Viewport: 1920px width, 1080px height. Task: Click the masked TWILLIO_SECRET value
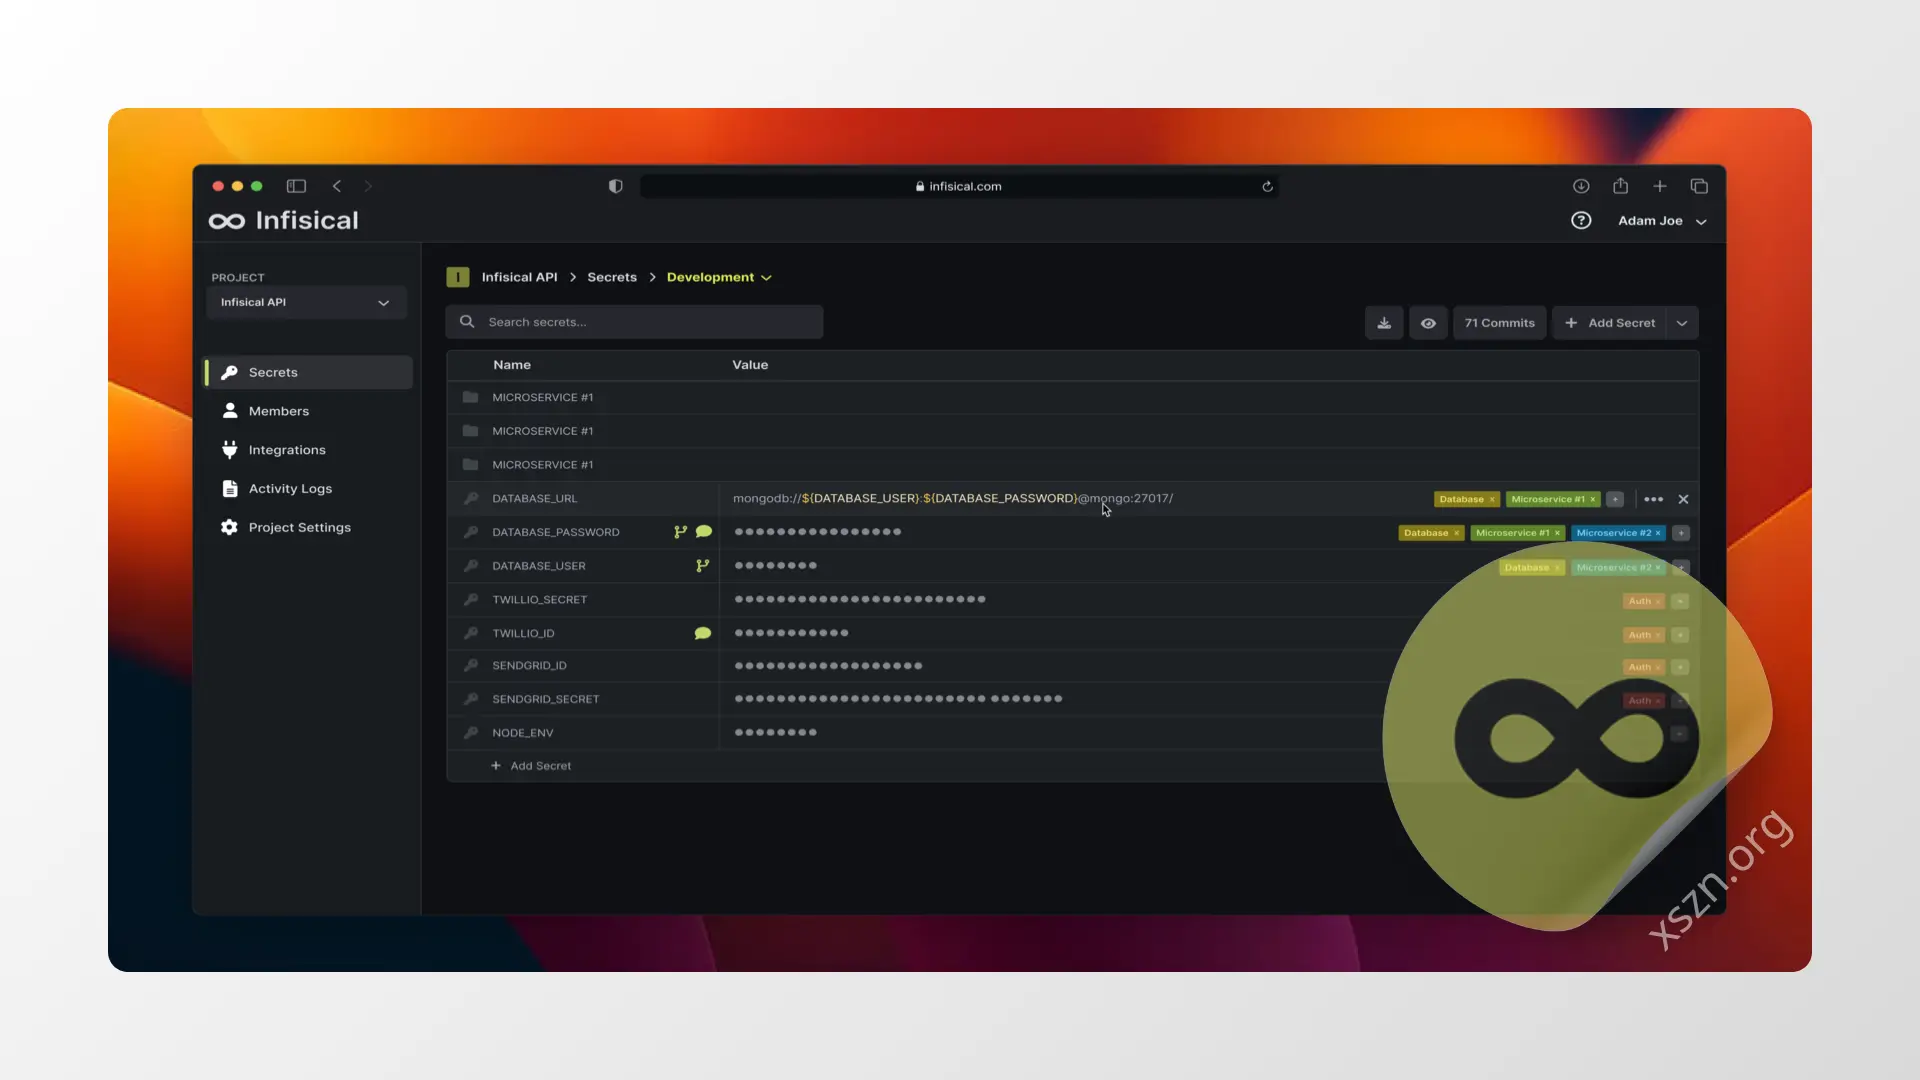[860, 599]
